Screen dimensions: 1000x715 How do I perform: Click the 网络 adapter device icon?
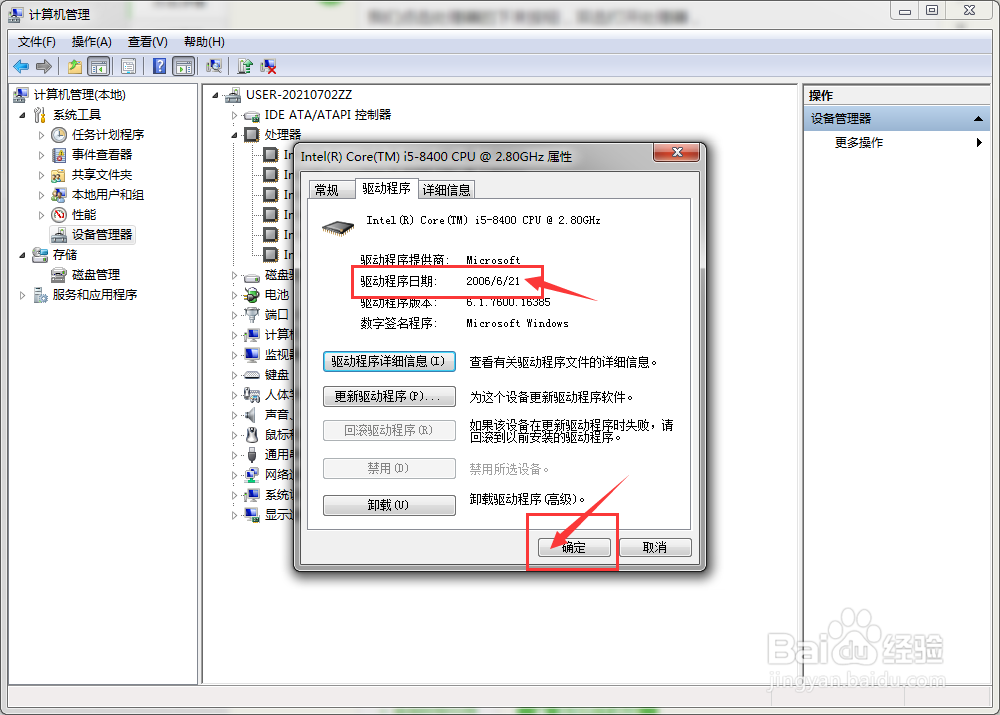coord(252,475)
